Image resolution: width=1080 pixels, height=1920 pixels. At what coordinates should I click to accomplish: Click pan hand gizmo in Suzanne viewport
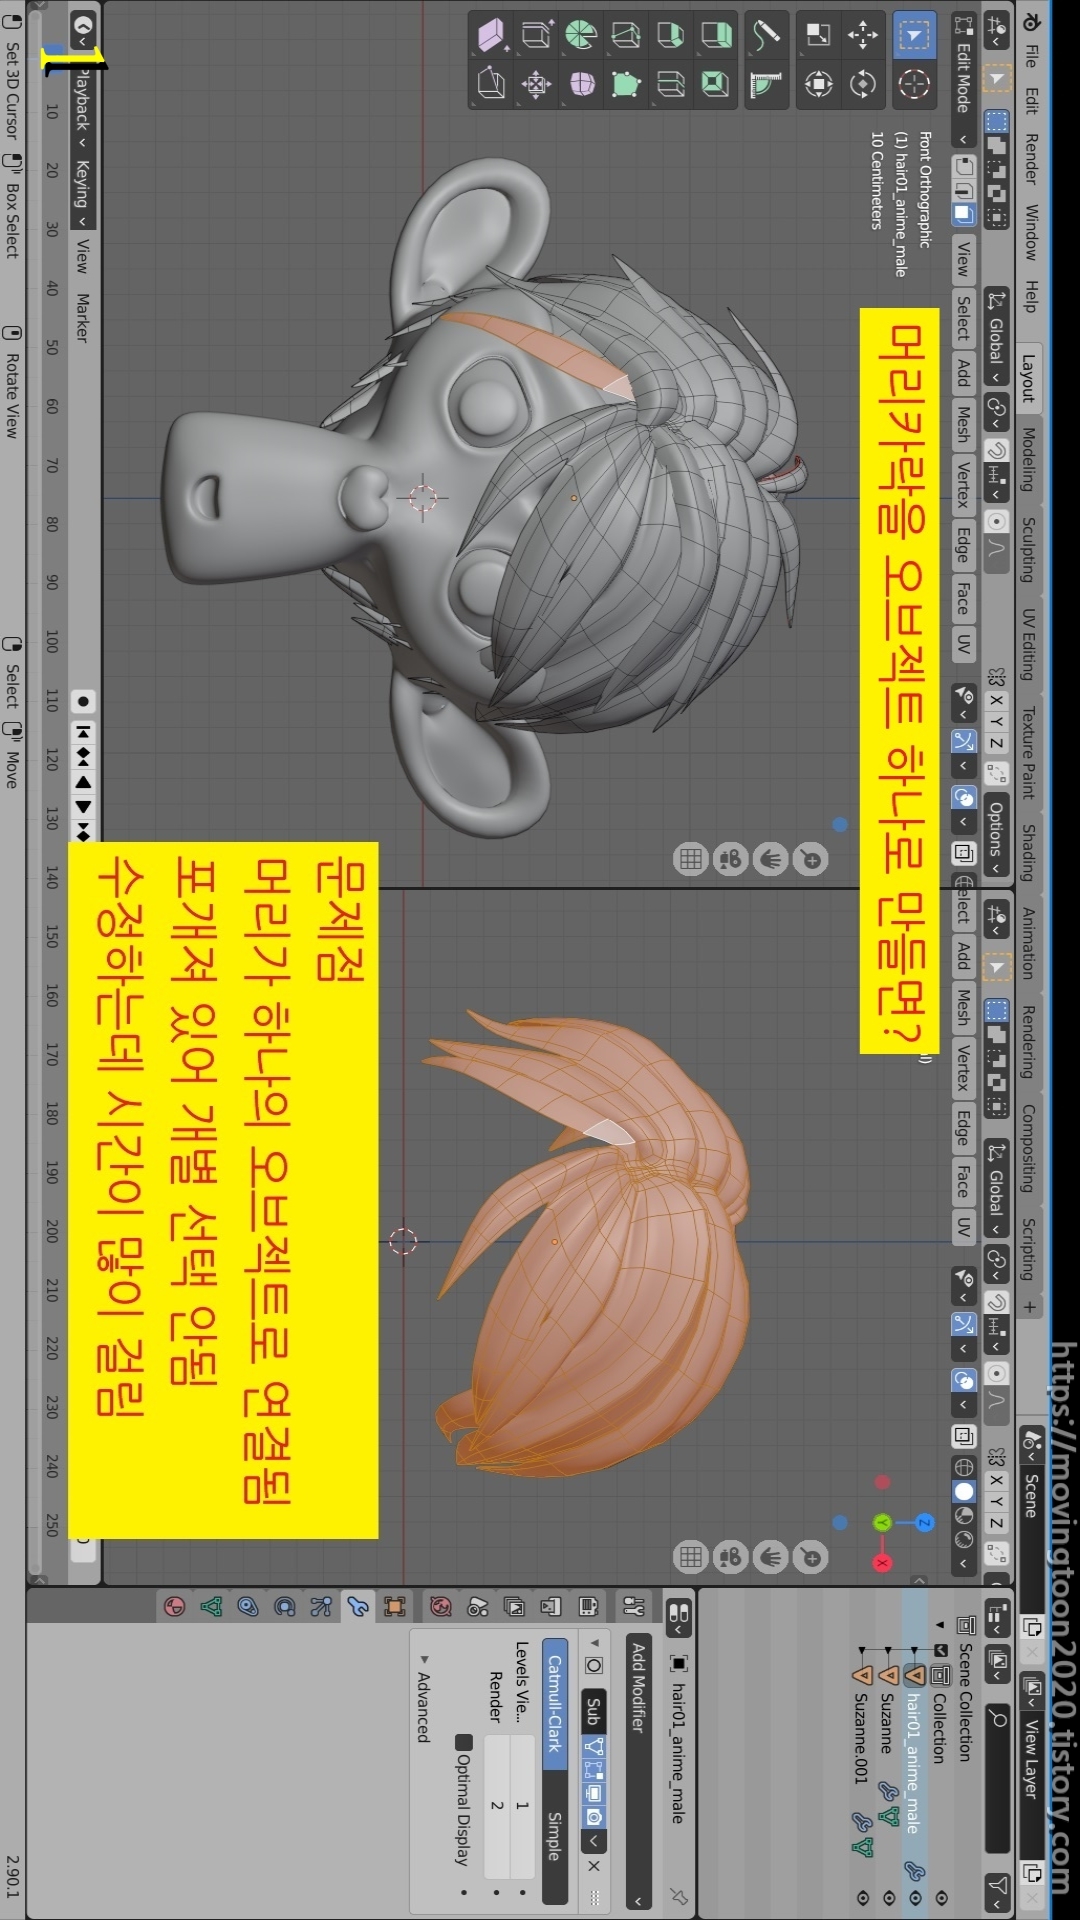click(x=771, y=859)
